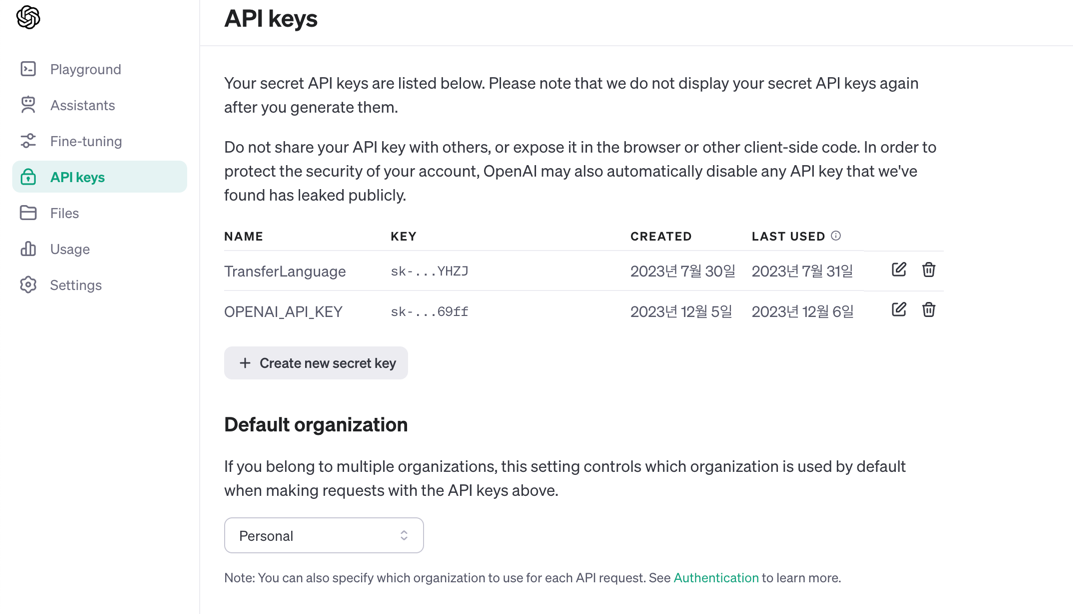Screen dimensions: 1073x614
Task: Click the created date 2023년 12월 5일
Action: [681, 311]
